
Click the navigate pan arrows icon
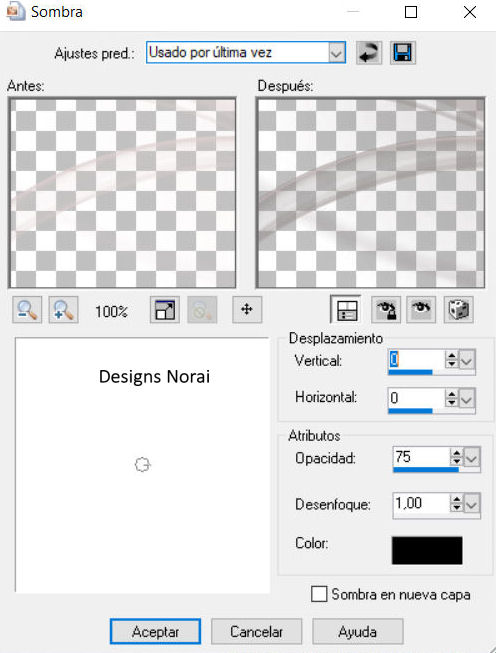(x=247, y=310)
